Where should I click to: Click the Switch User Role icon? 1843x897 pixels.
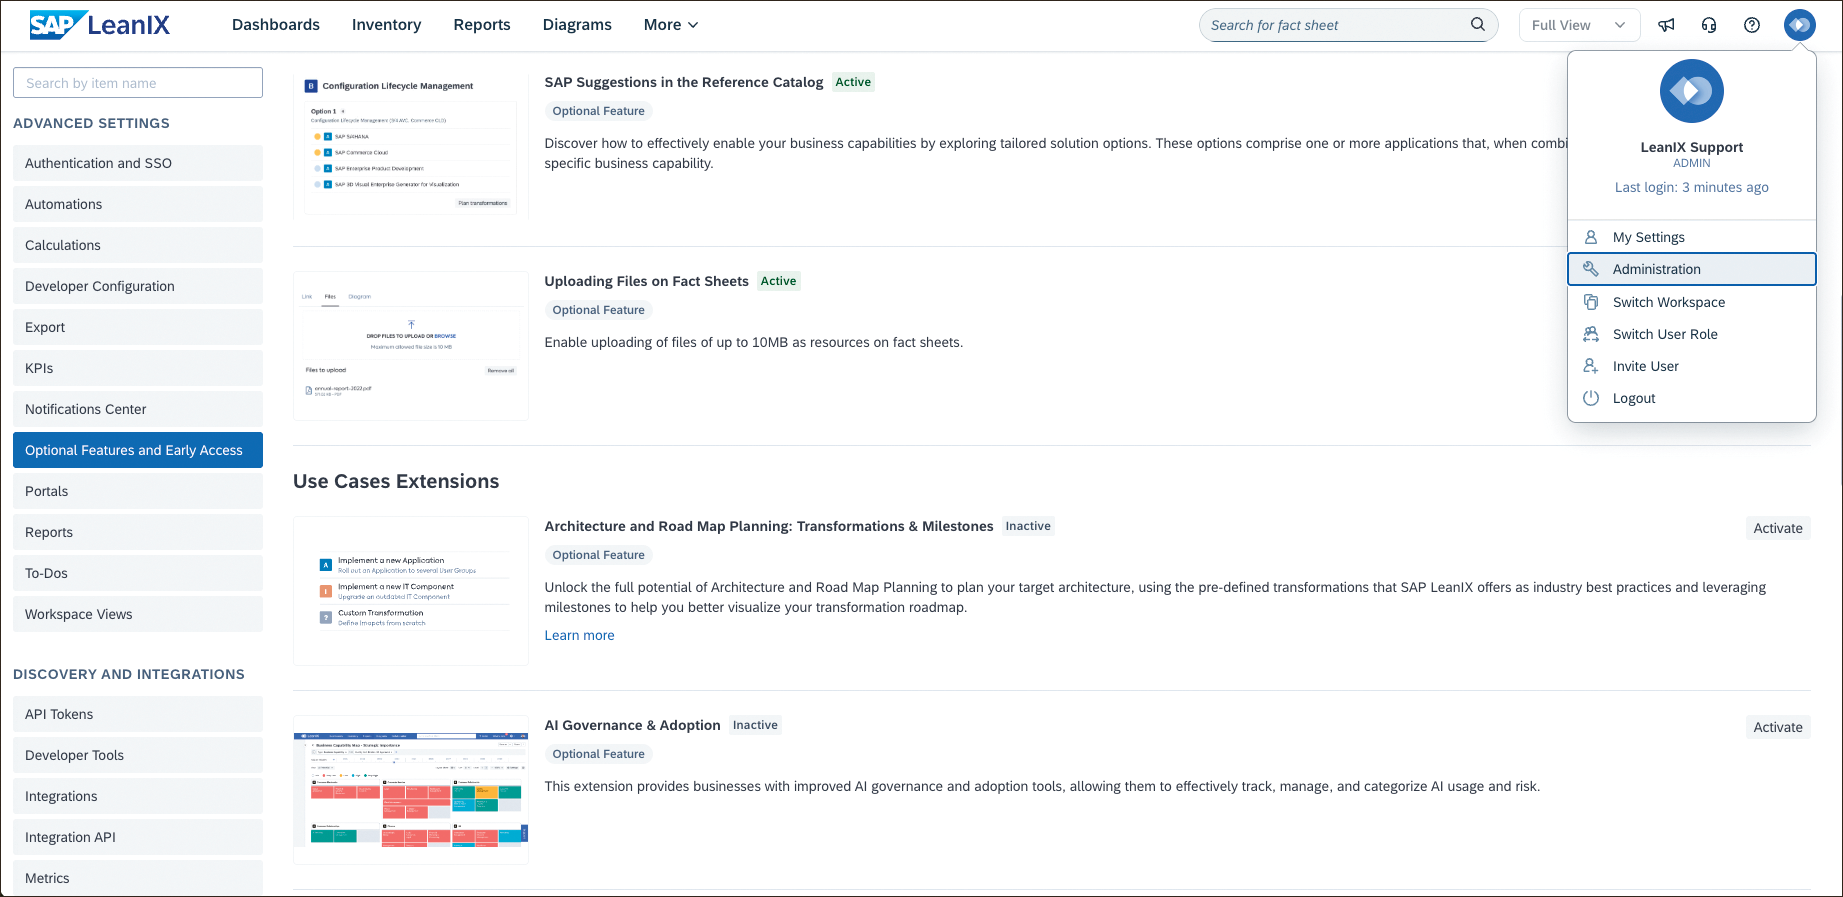(x=1591, y=334)
